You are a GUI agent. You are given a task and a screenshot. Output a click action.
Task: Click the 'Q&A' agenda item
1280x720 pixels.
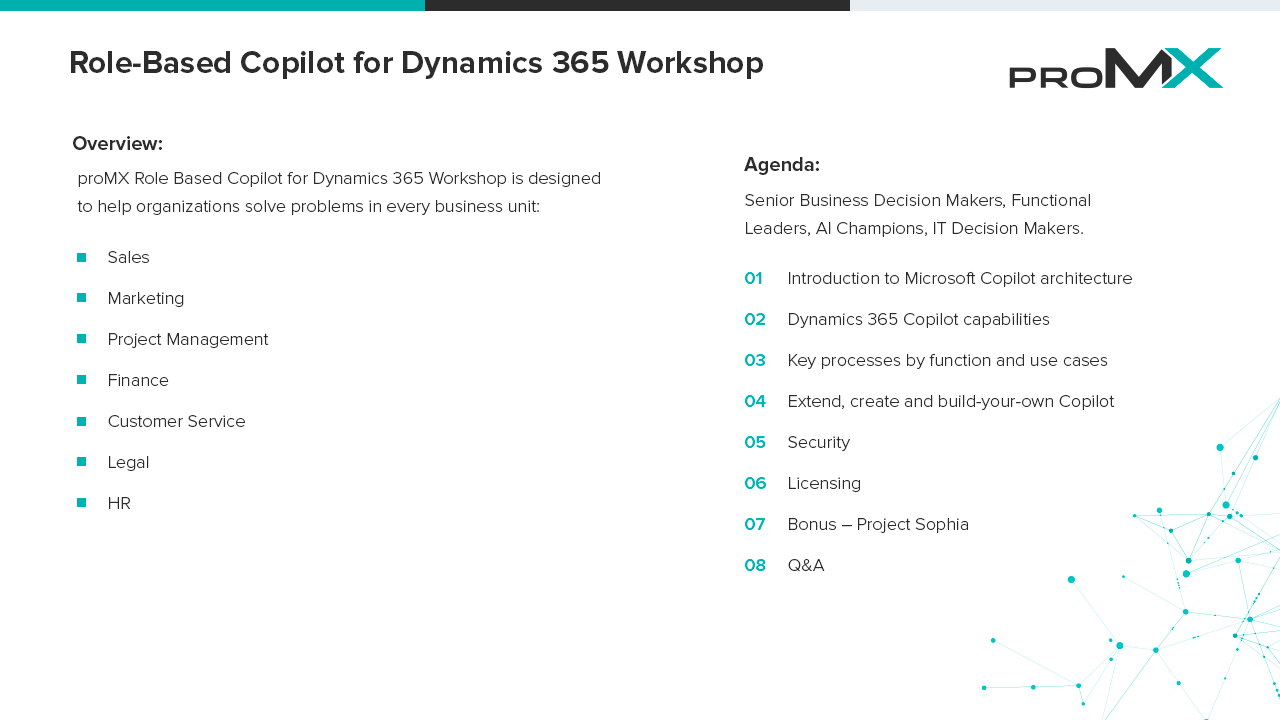point(806,565)
